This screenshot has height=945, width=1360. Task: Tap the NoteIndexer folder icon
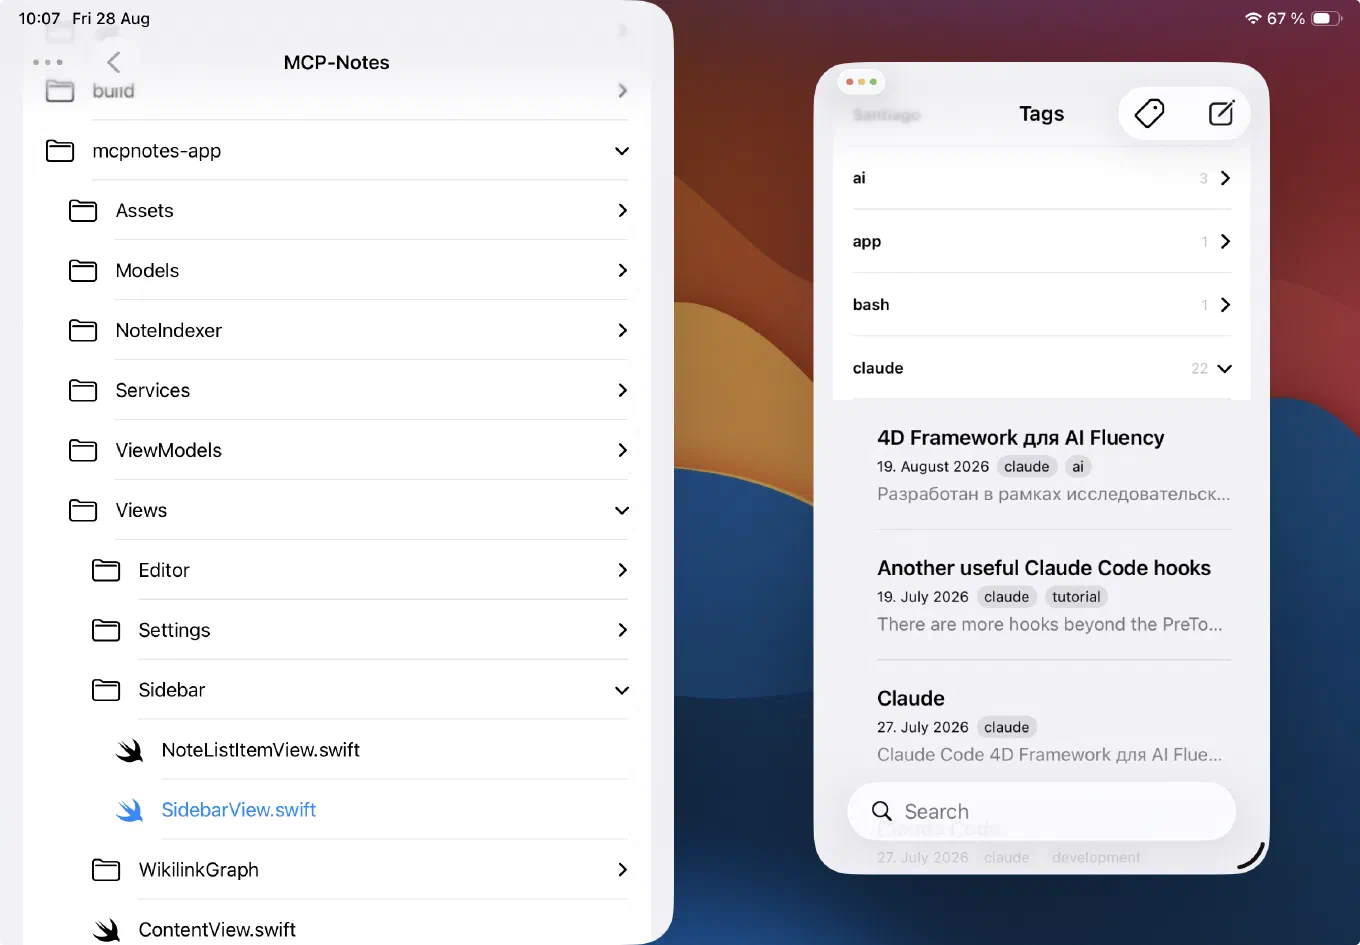point(83,331)
